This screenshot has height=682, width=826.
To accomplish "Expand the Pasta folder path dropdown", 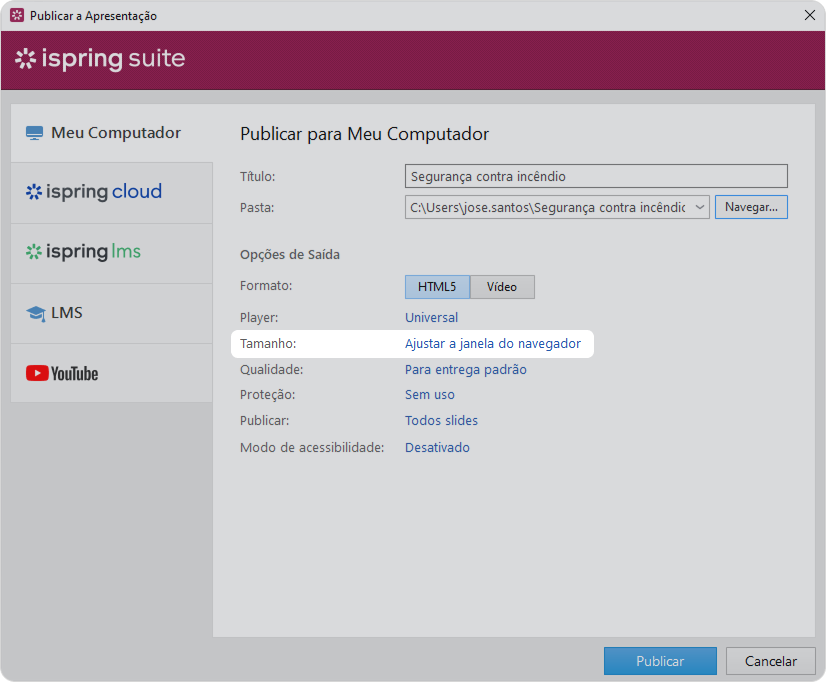I will [700, 207].
